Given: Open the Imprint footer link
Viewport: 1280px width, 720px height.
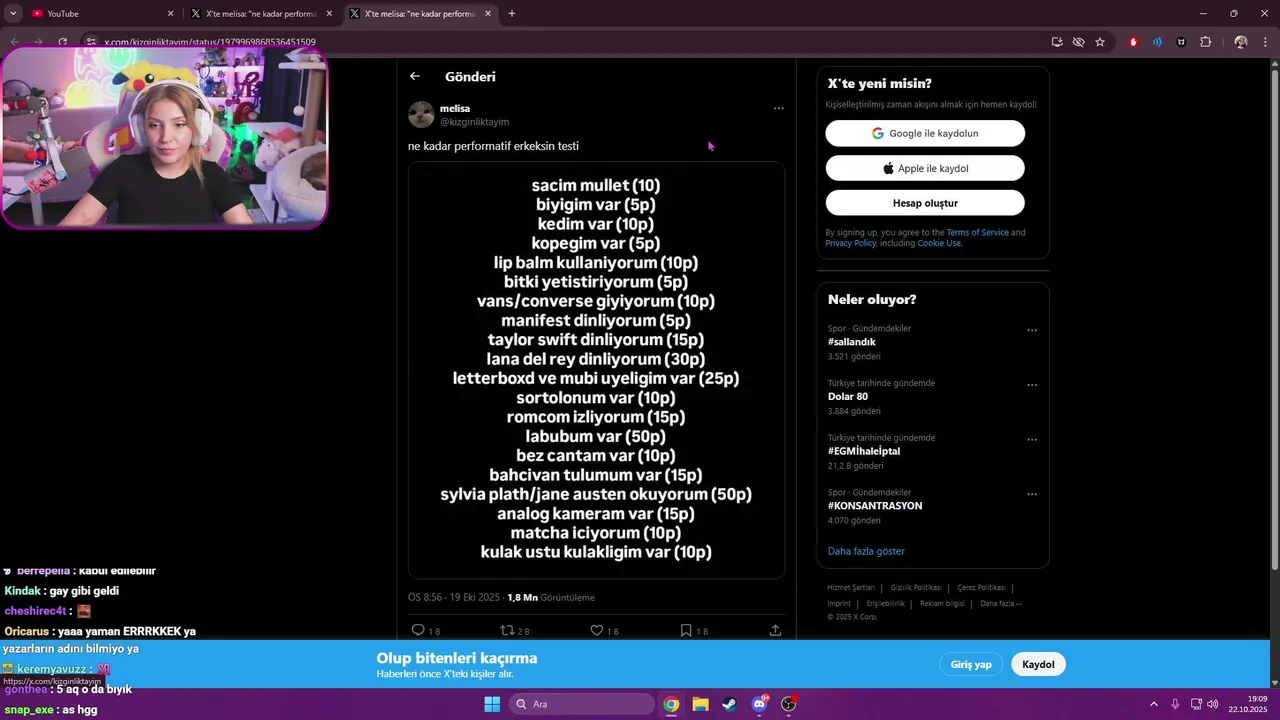Looking at the screenshot, I should [839, 604].
